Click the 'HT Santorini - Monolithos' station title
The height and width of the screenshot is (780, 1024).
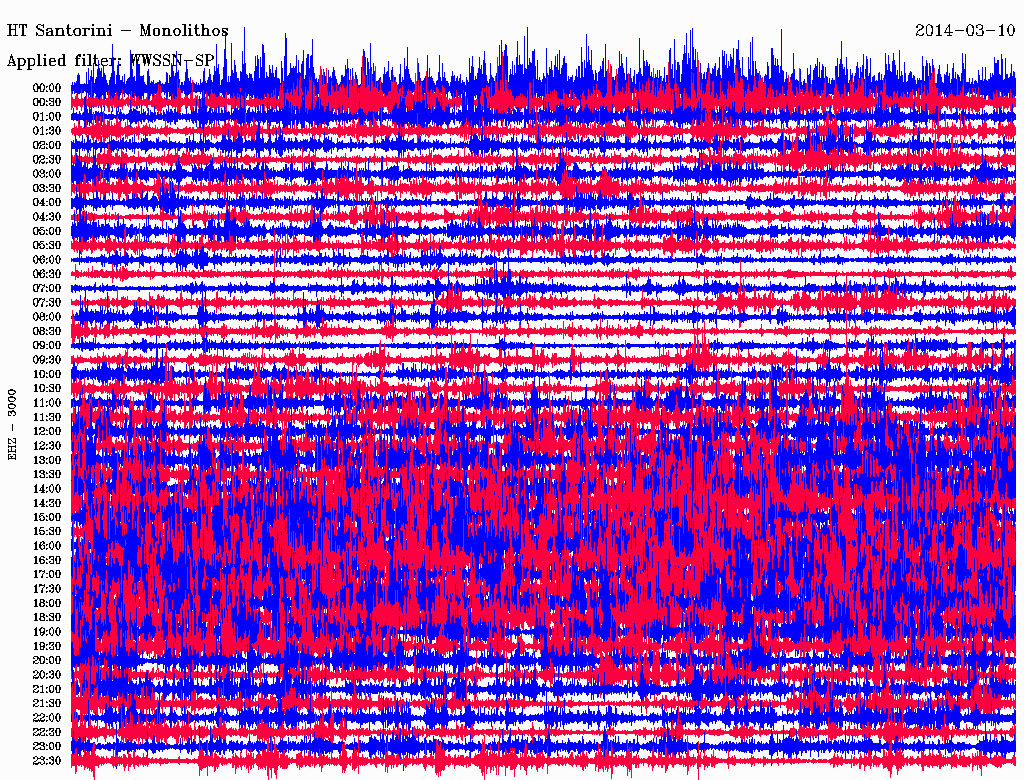click(118, 30)
